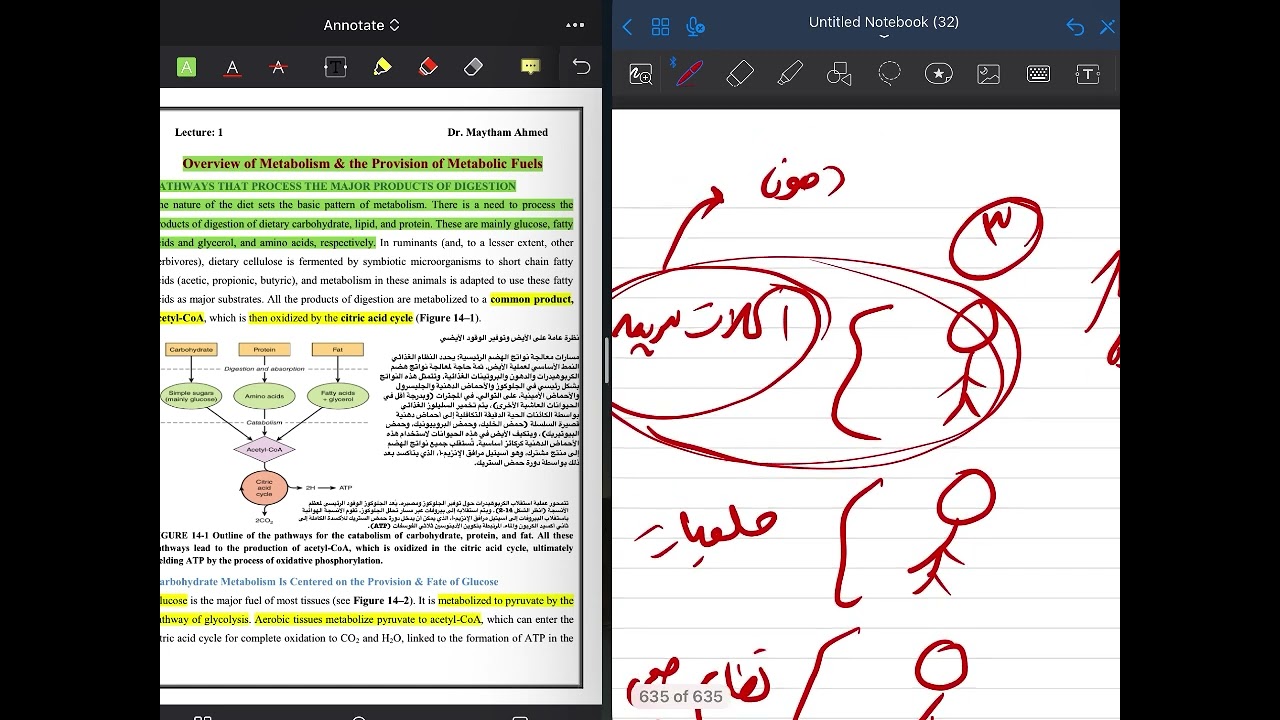Select the shapes tool
The height and width of the screenshot is (720, 1280).
tap(839, 73)
